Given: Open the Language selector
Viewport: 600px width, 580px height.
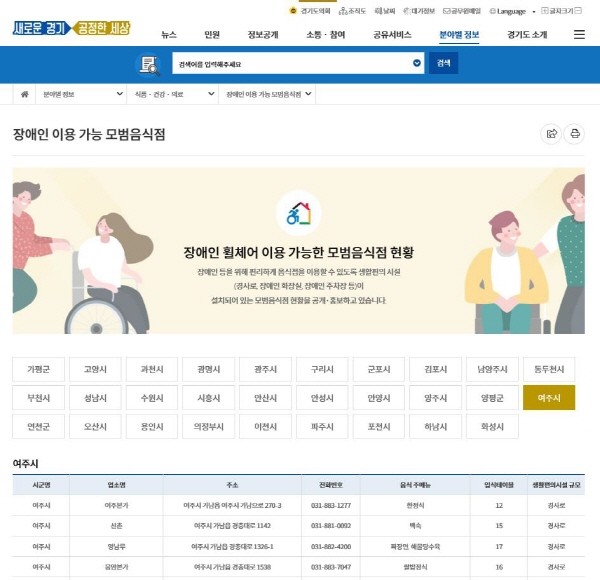Looking at the screenshot, I should coord(510,10).
